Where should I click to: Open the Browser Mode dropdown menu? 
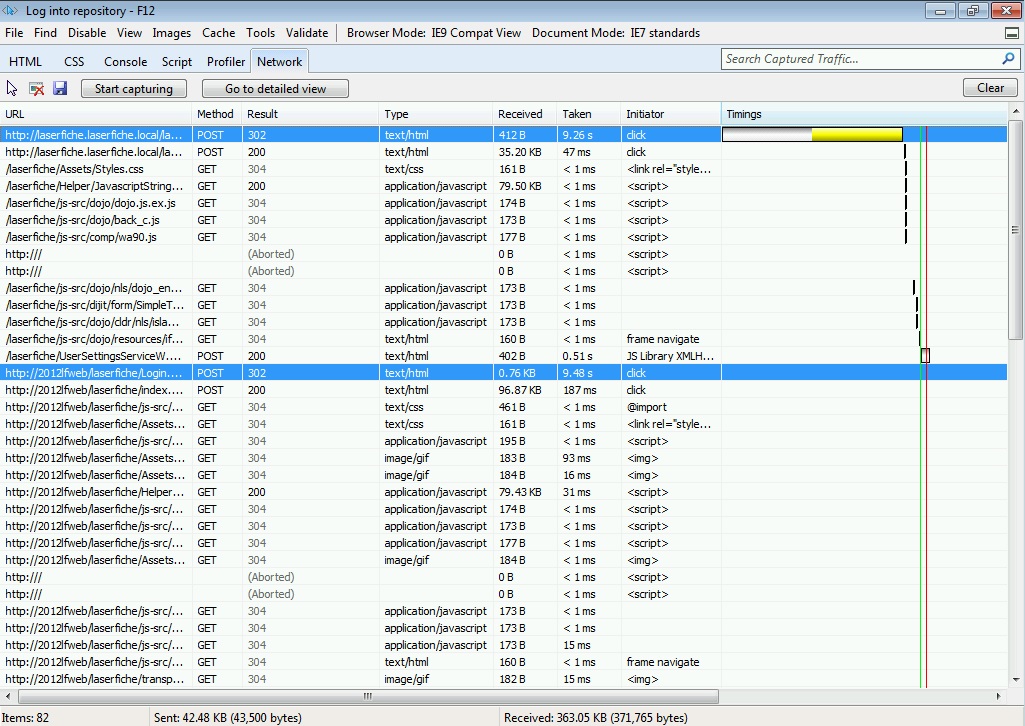433,33
